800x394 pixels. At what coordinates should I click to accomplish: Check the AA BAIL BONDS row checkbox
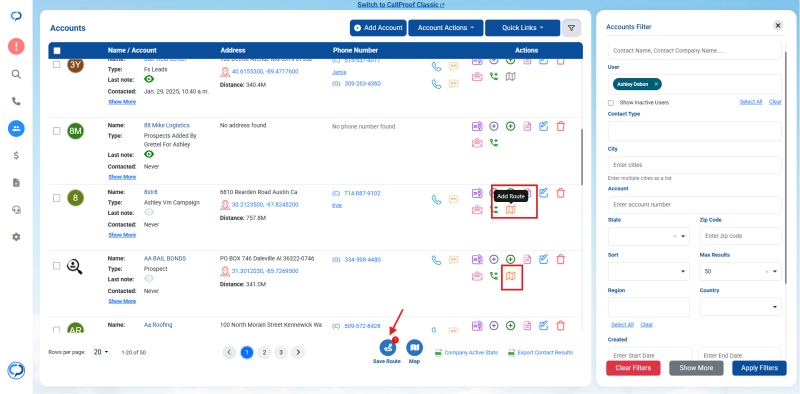[x=57, y=266]
